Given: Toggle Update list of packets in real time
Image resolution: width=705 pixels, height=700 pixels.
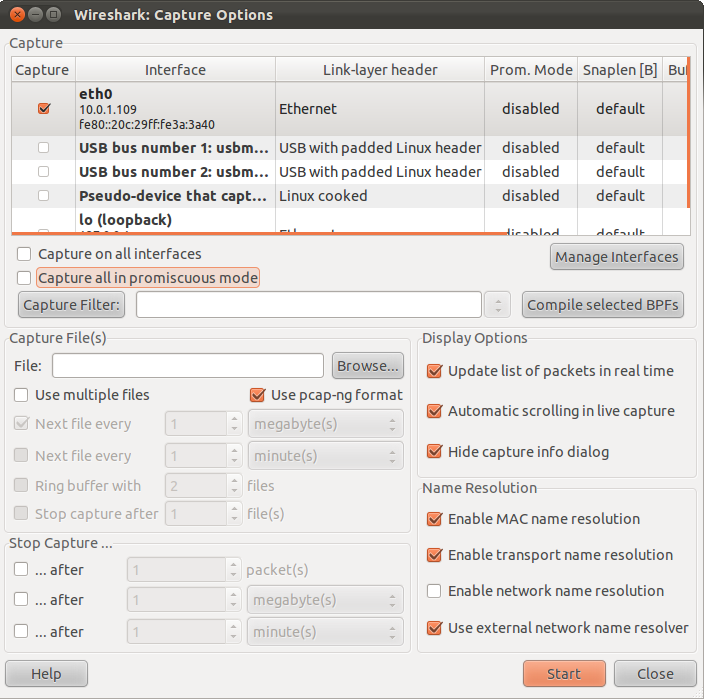Looking at the screenshot, I should (434, 371).
